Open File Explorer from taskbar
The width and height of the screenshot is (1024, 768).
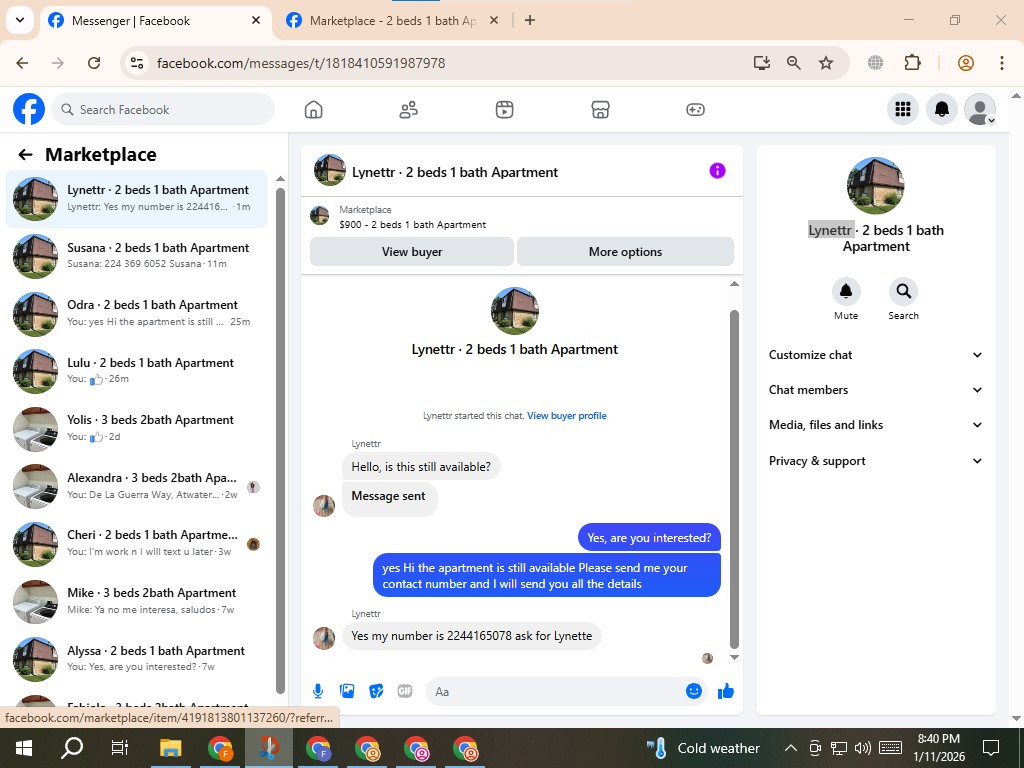[x=170, y=748]
